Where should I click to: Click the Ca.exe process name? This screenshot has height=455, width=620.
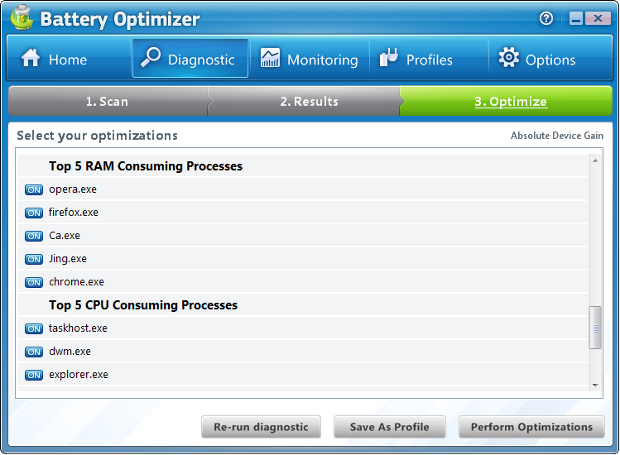(x=64, y=236)
